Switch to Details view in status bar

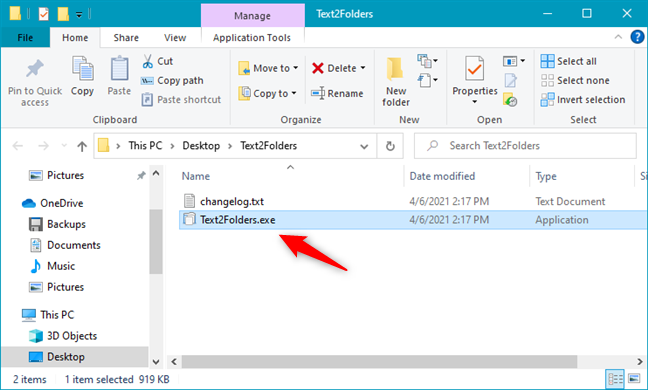coord(615,379)
